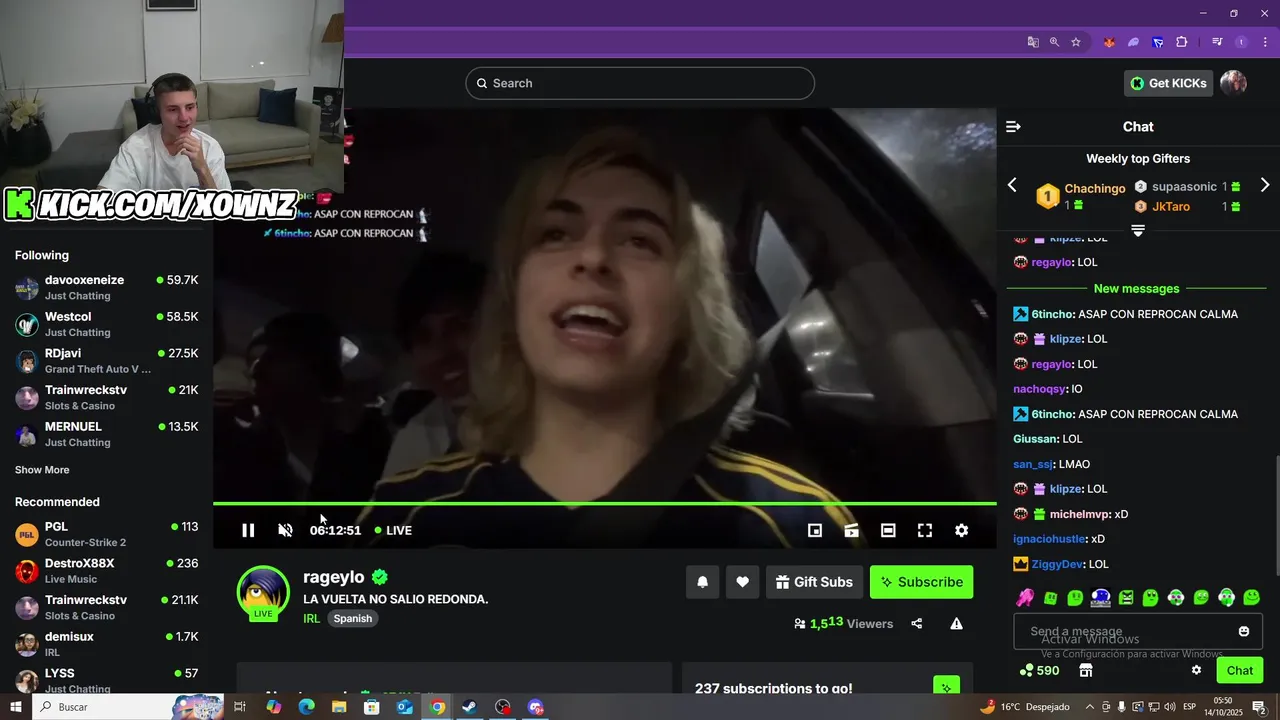
Task: Open media controls in Chrome toolbar
Action: click(x=1217, y=42)
